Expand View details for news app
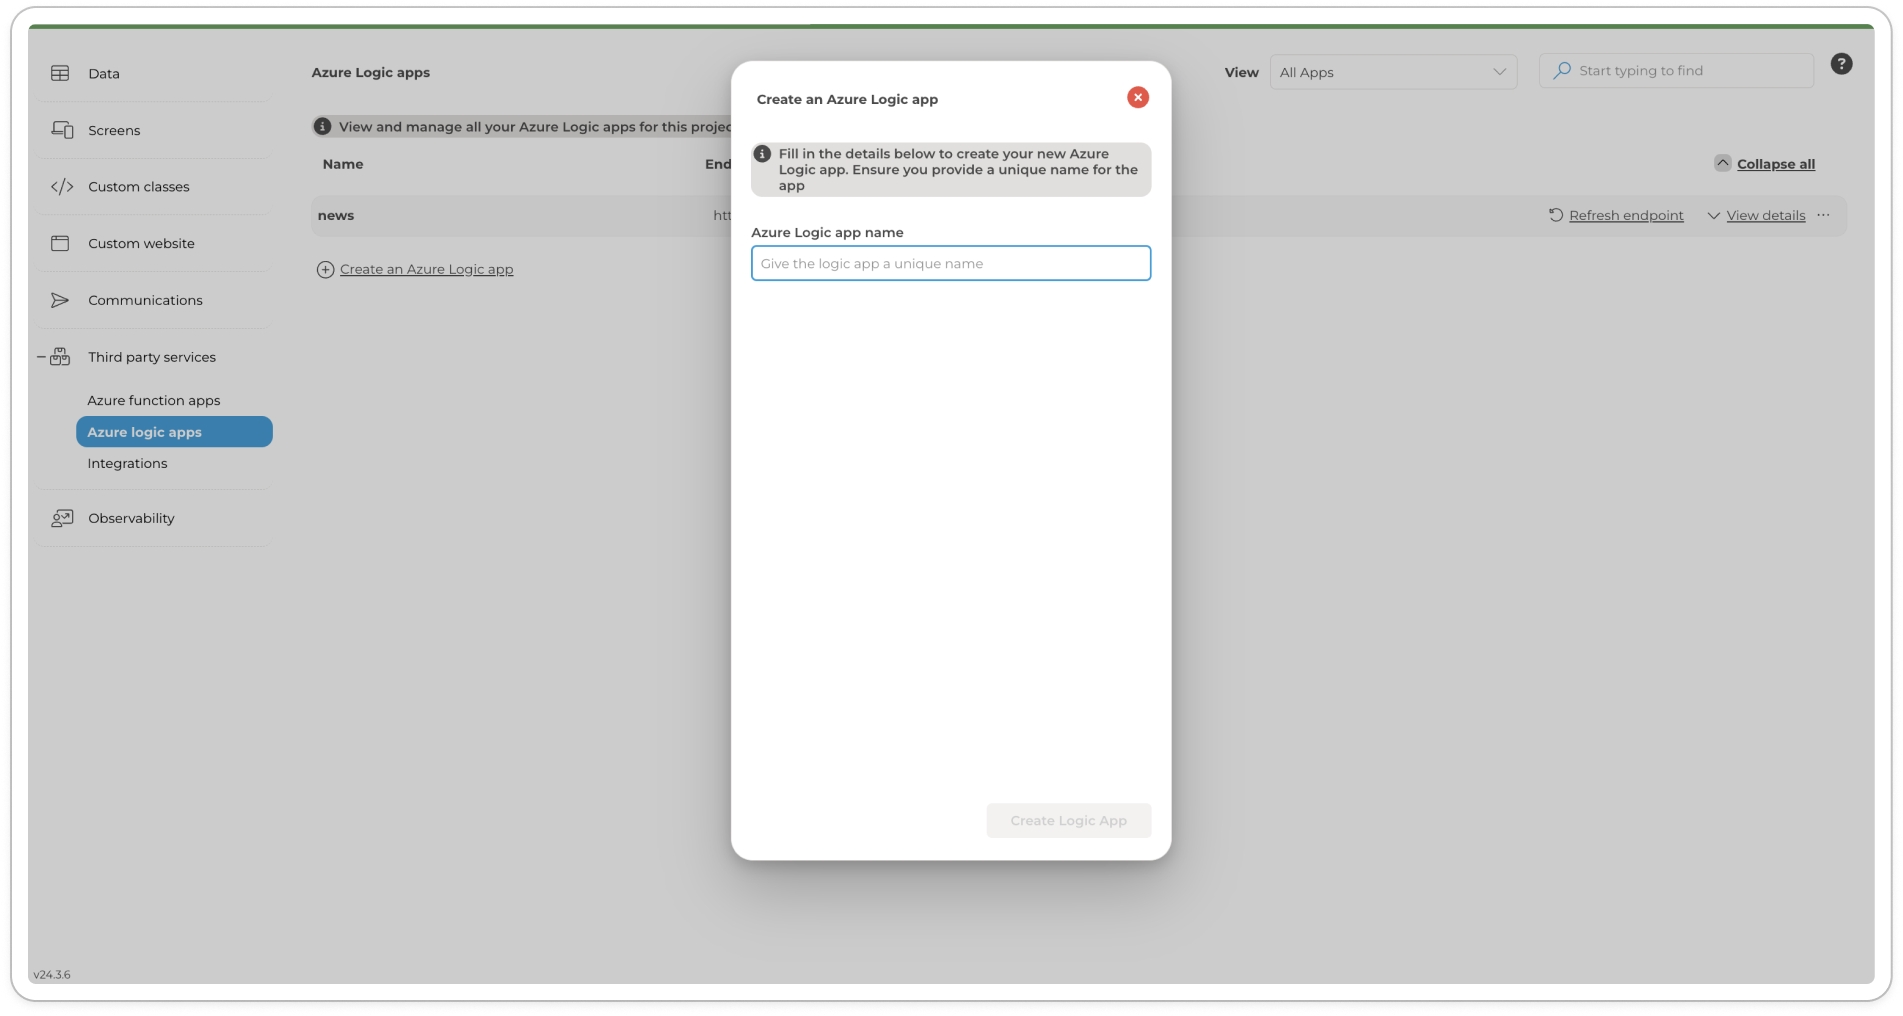The width and height of the screenshot is (1903, 1016). click(1756, 216)
